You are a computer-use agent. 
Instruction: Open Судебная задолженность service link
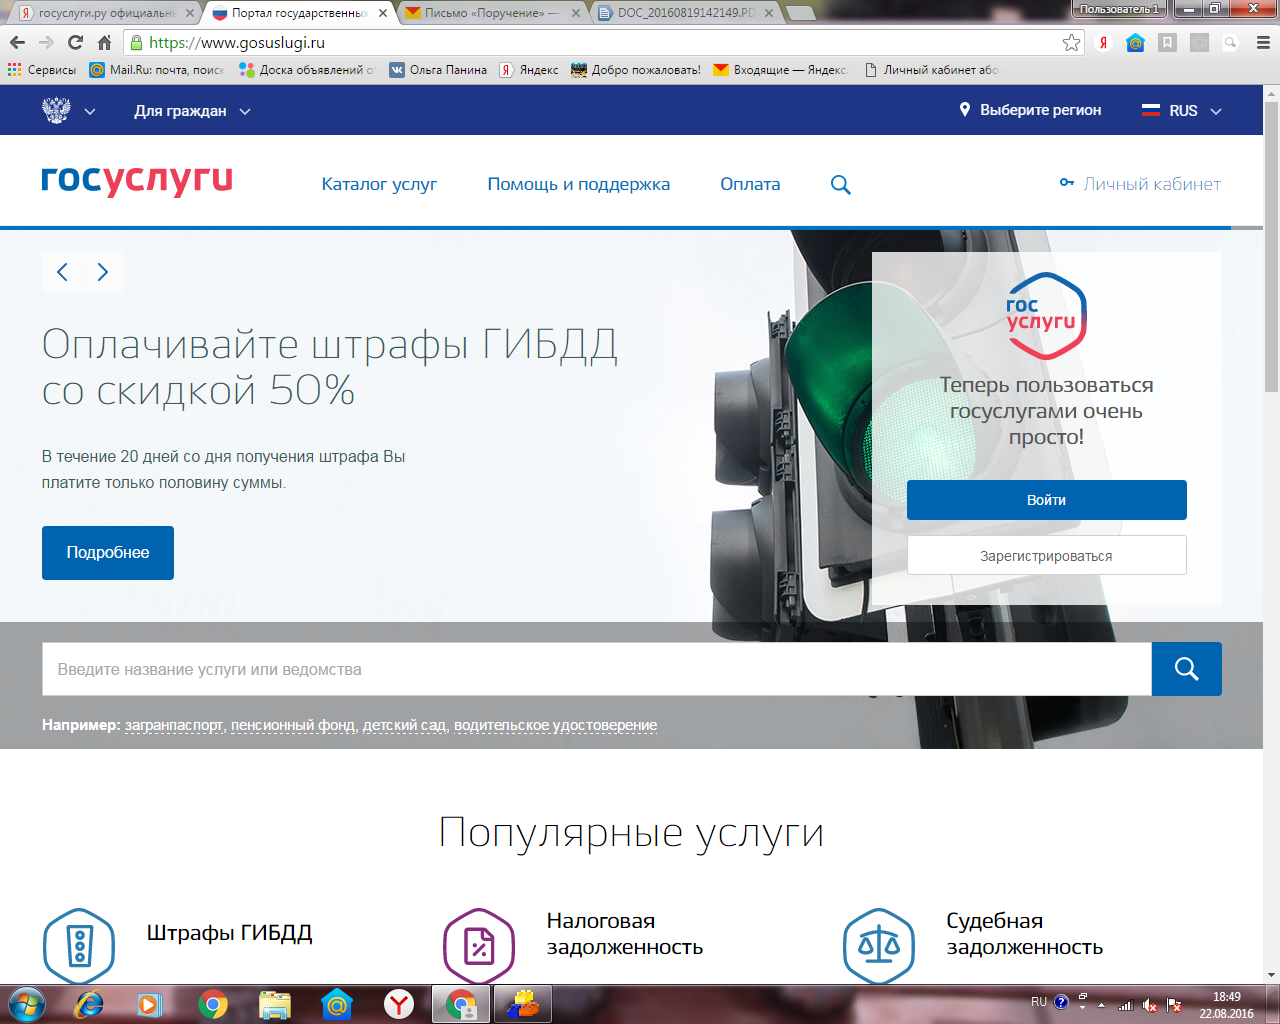pyautogui.click(x=1025, y=934)
